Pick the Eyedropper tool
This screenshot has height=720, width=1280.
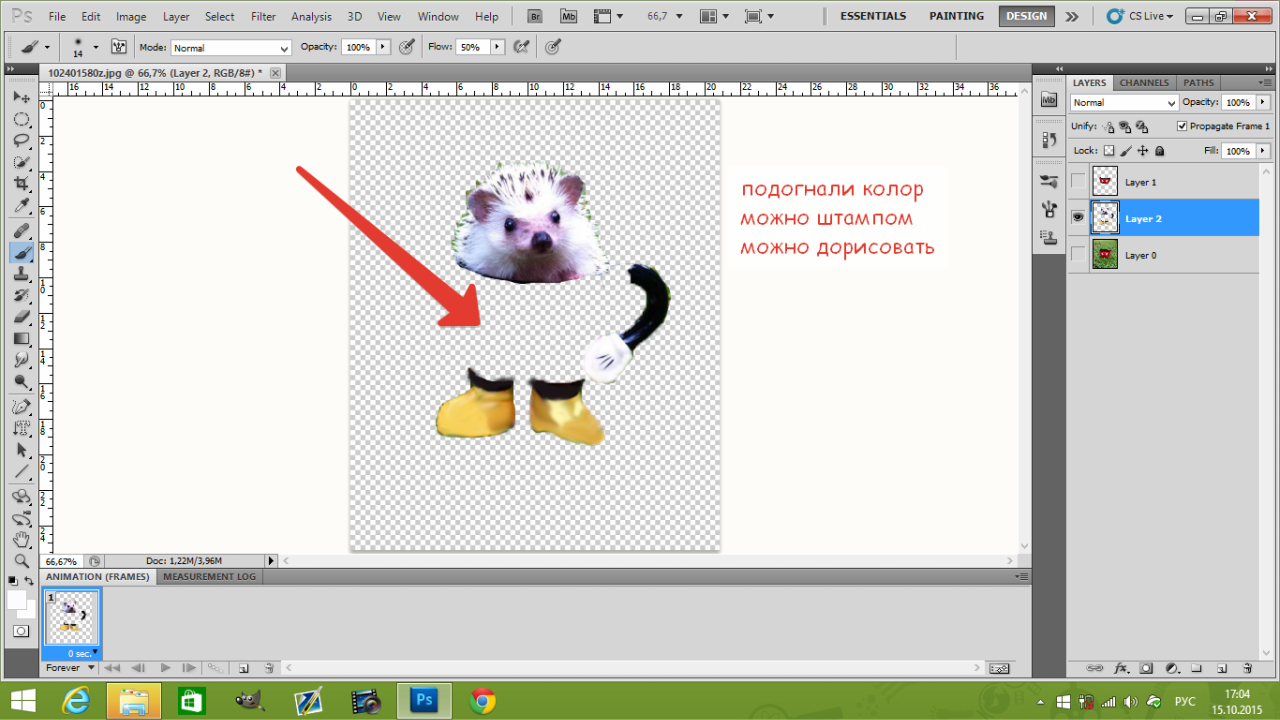click(x=21, y=207)
